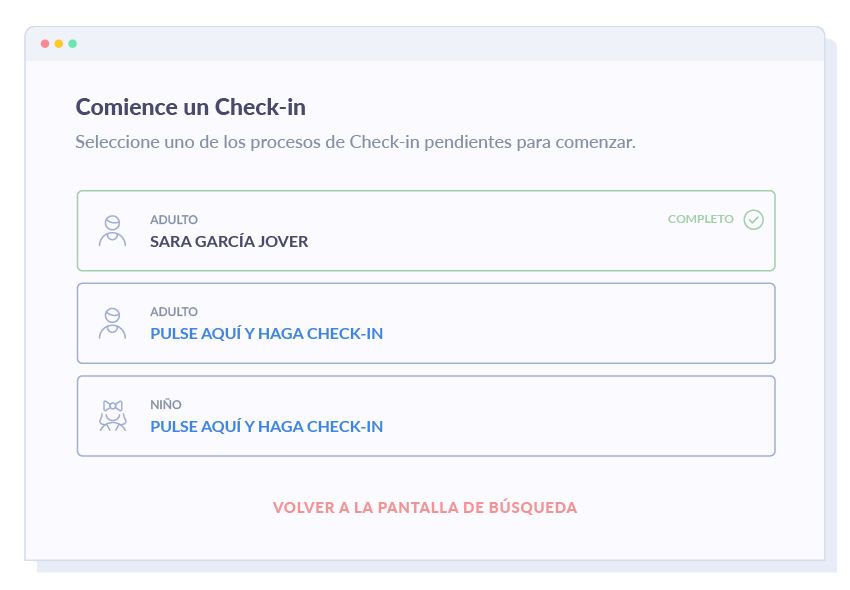Select the name SARA GARCÍA JOVER
The height and width of the screenshot is (590, 850).
(229, 241)
